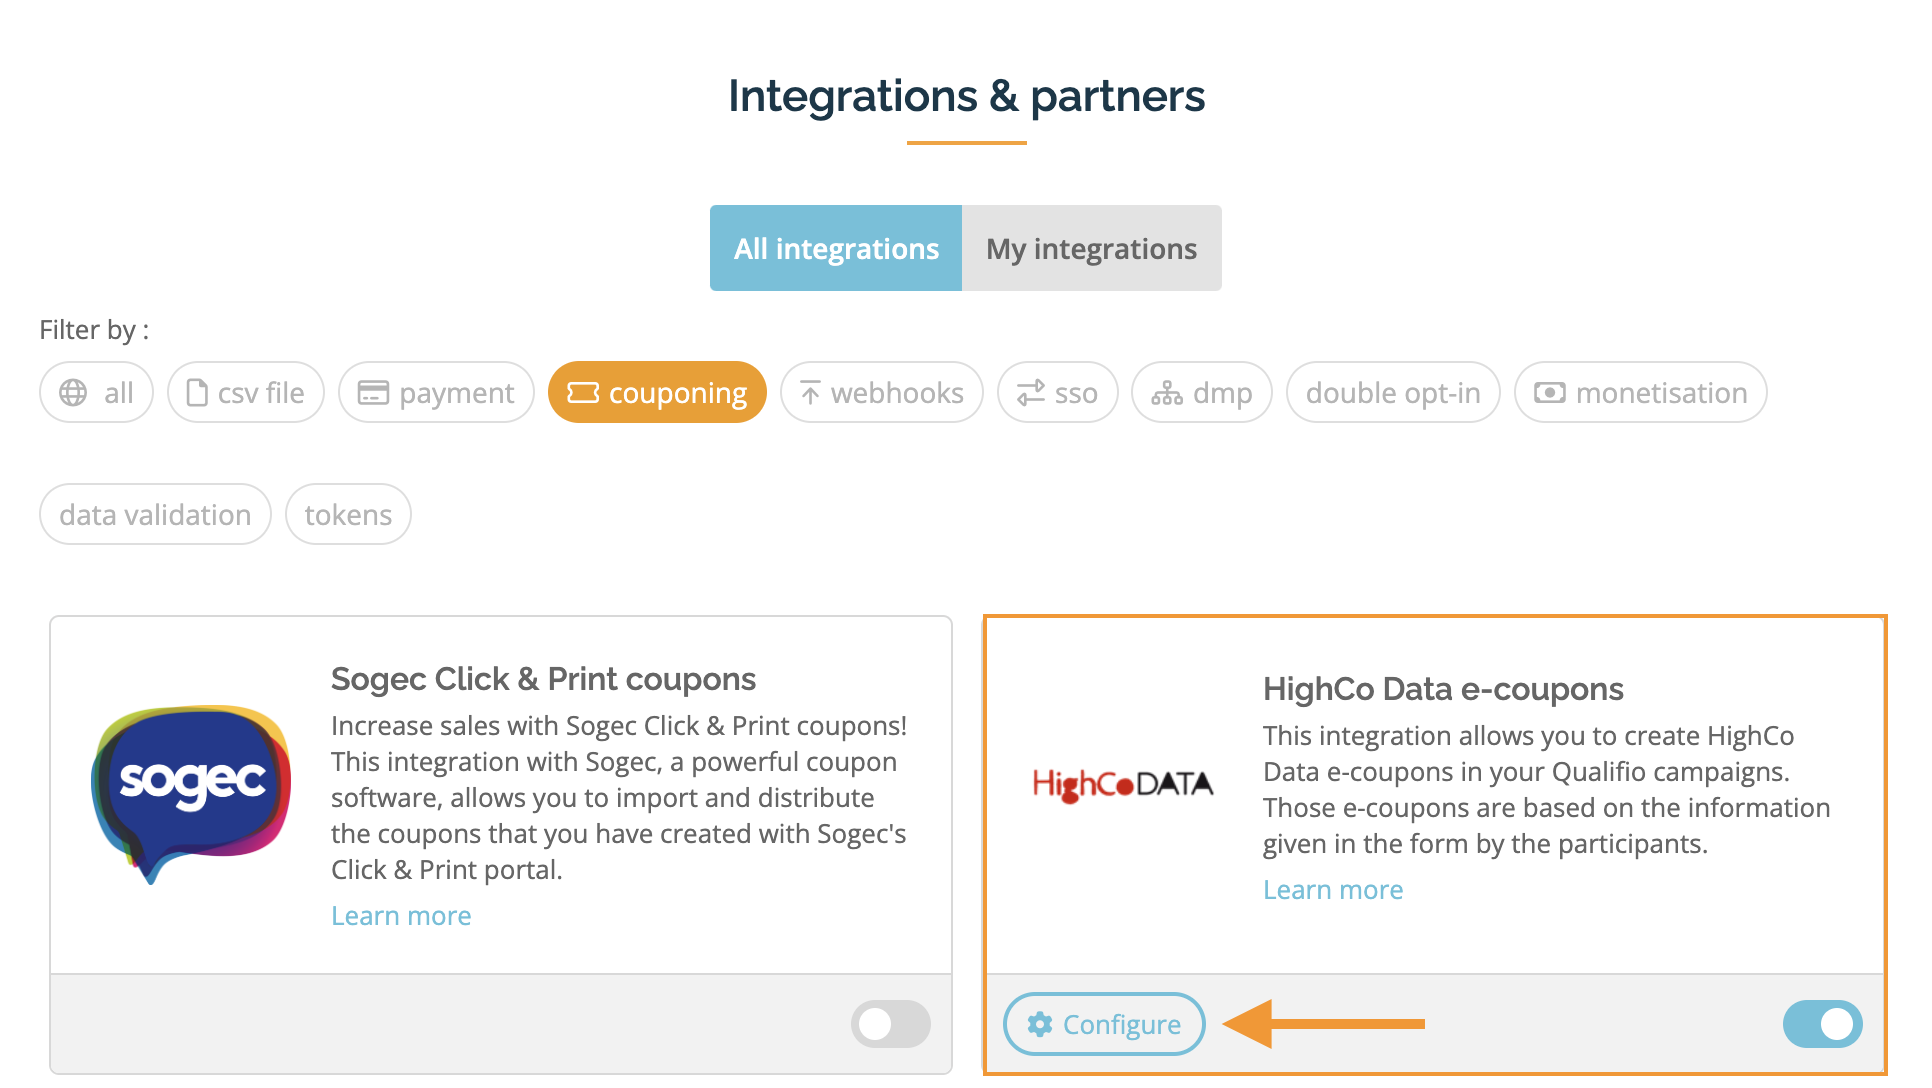
Task: Open the All integrations tab
Action: pyautogui.click(x=836, y=248)
